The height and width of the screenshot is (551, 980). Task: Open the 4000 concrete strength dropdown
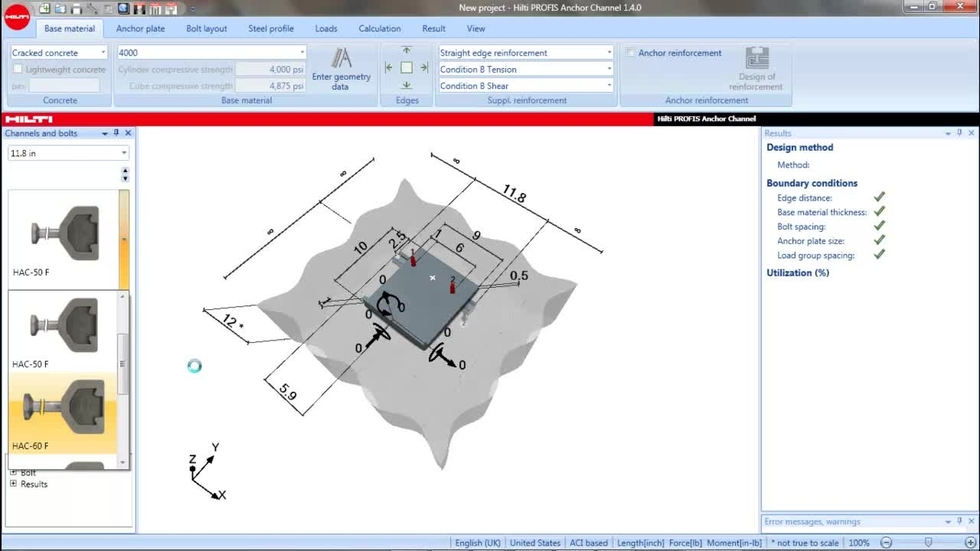(x=211, y=53)
